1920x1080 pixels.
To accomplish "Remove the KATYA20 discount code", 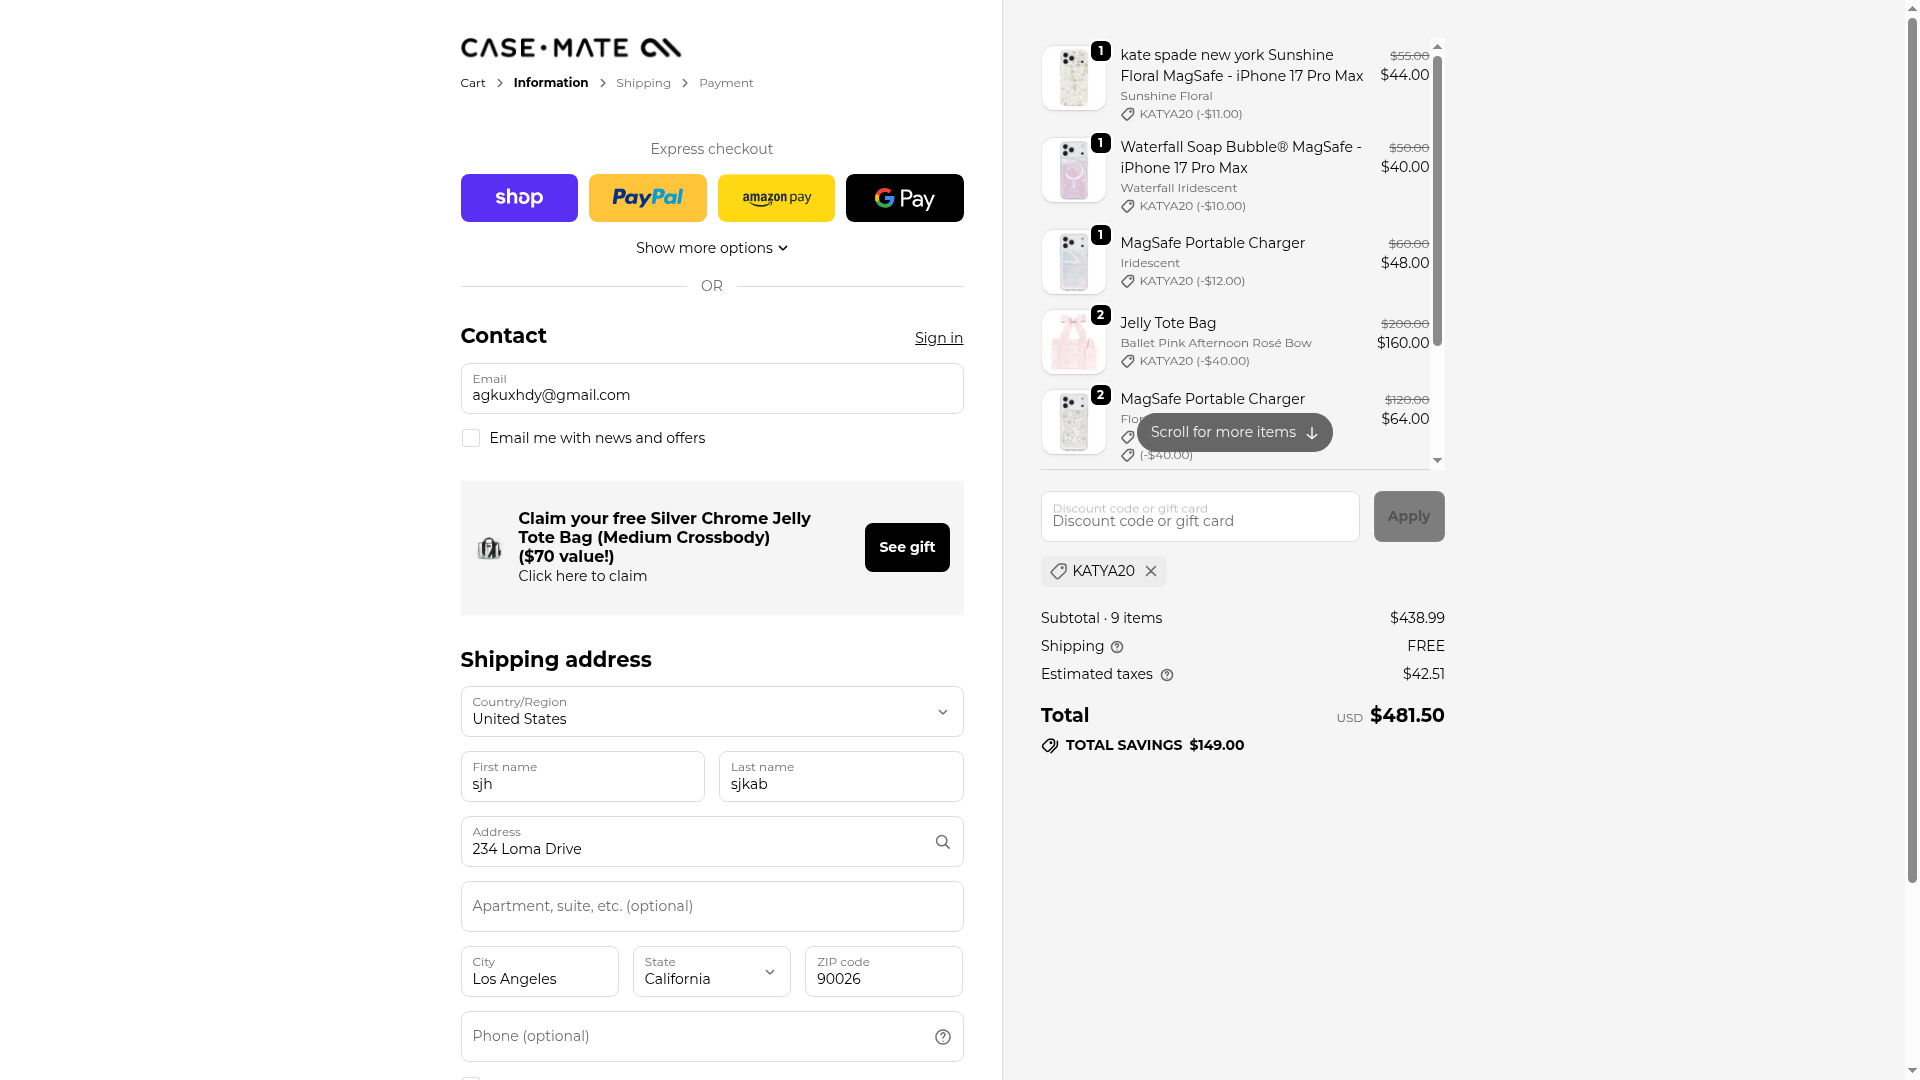I will tap(1151, 571).
